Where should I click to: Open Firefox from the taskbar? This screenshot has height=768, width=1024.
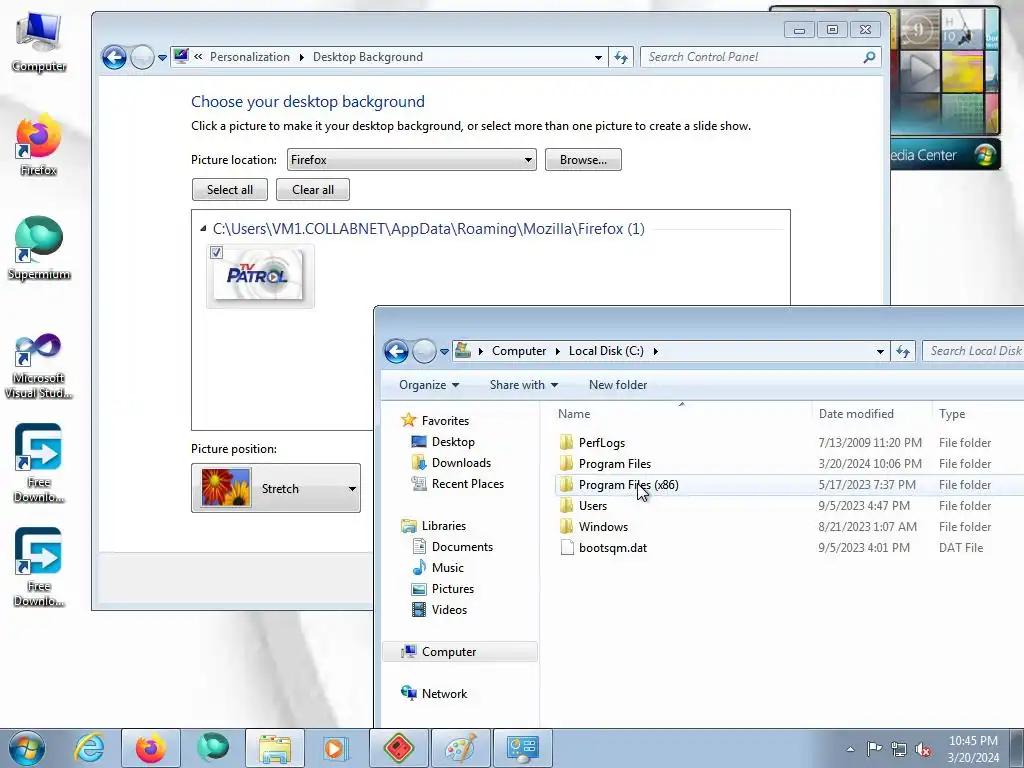[150, 748]
